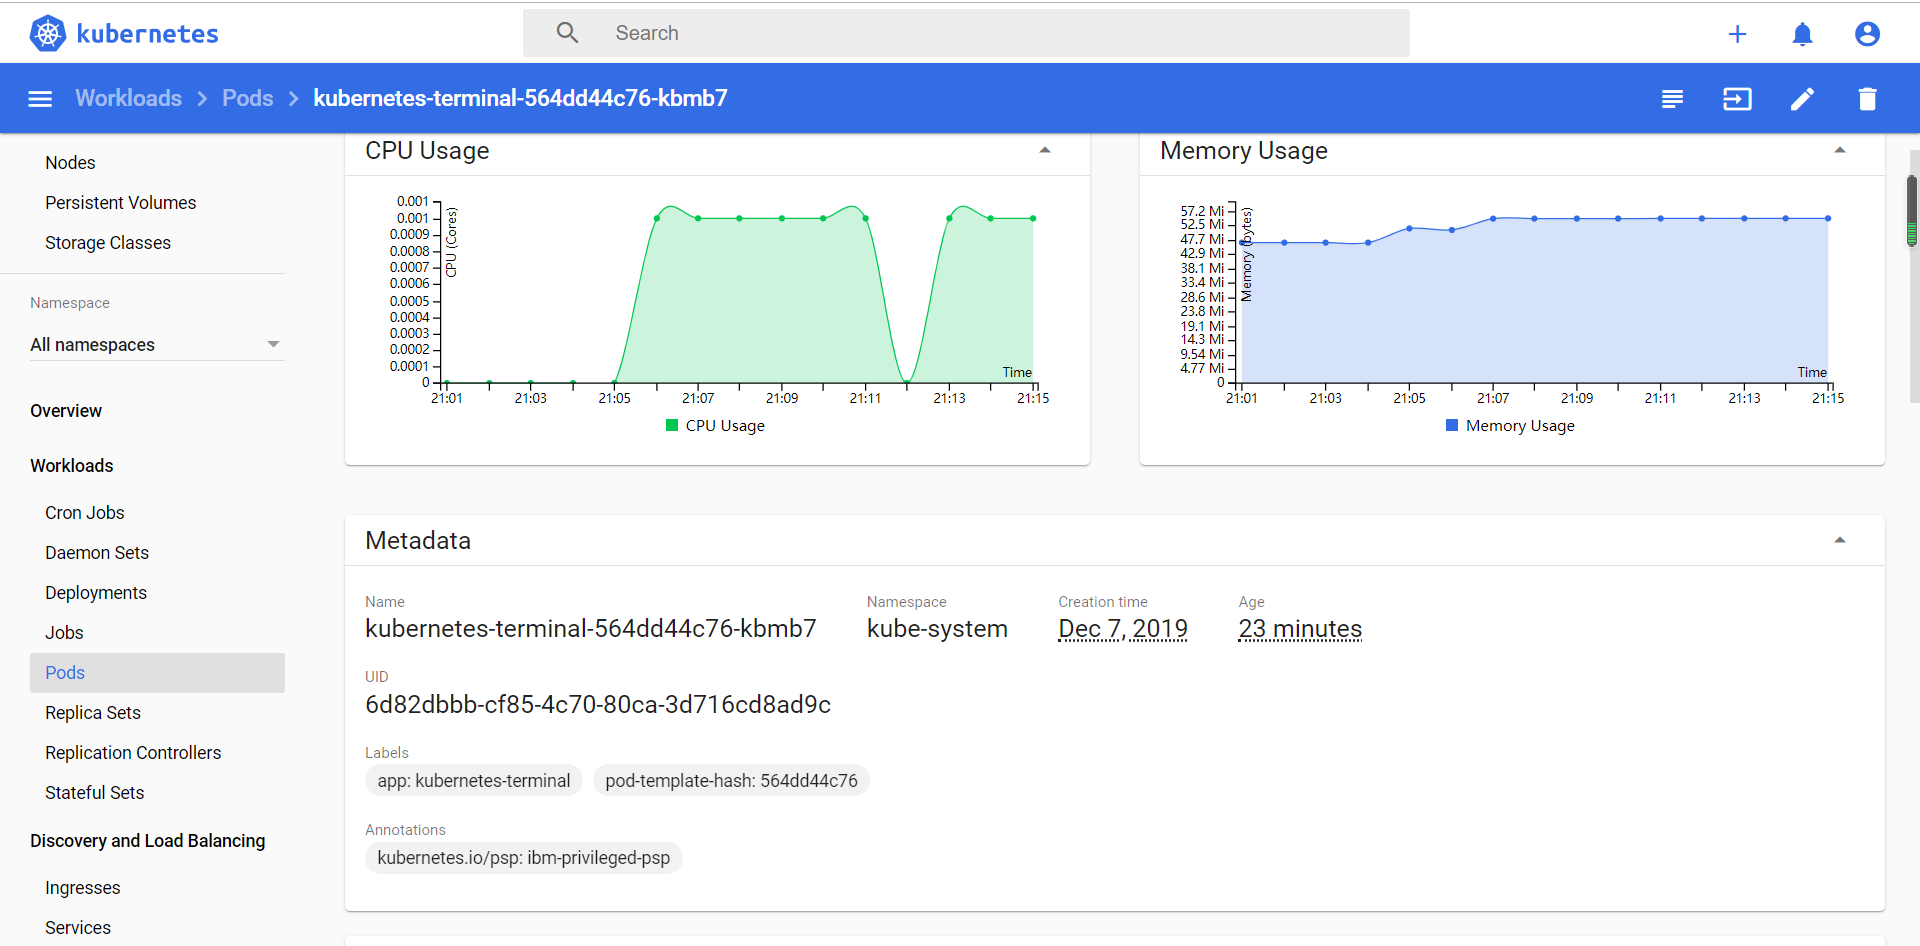Click the creation time 'Dec 7, 2019'

click(x=1123, y=628)
